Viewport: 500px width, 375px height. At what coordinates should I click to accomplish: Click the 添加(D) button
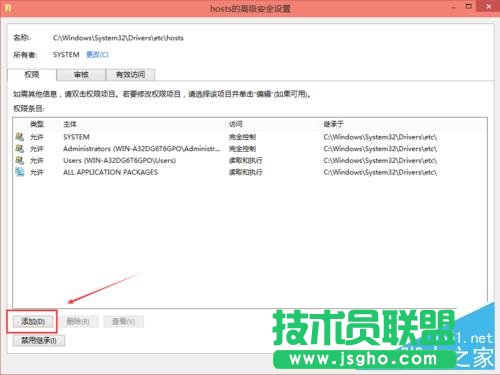[x=33, y=322]
